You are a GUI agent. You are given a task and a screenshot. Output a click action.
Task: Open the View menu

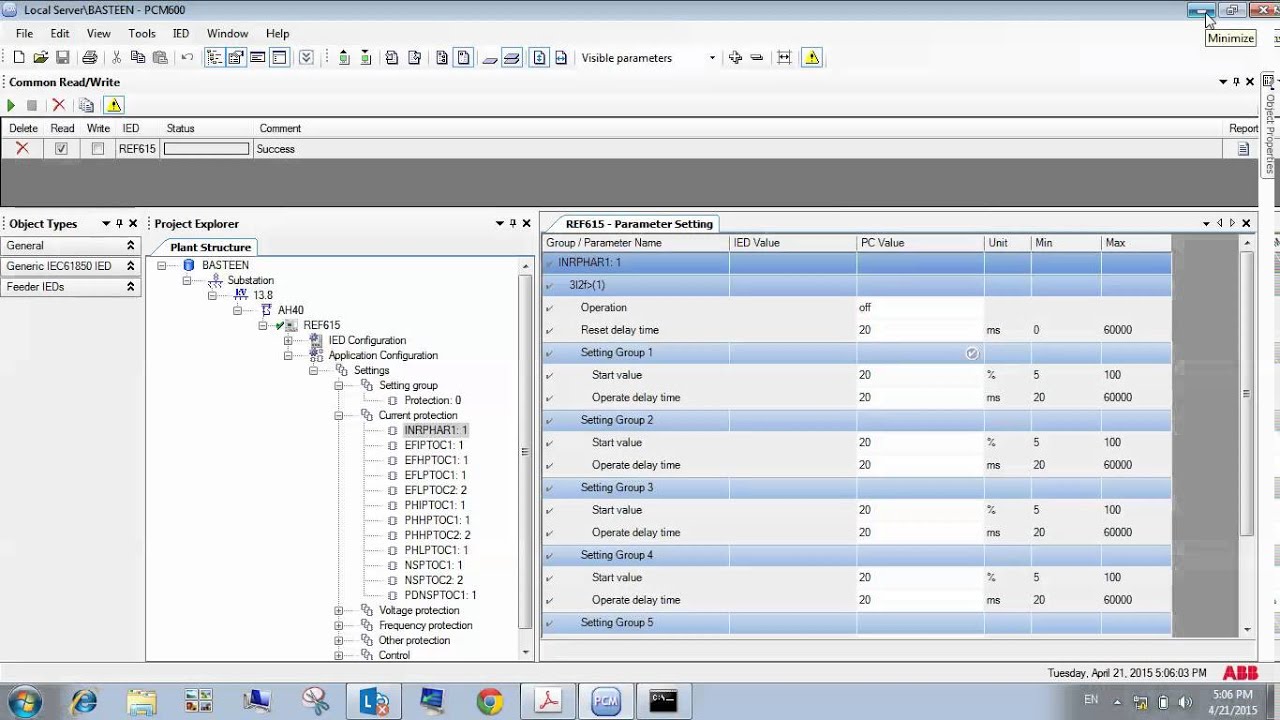[98, 34]
